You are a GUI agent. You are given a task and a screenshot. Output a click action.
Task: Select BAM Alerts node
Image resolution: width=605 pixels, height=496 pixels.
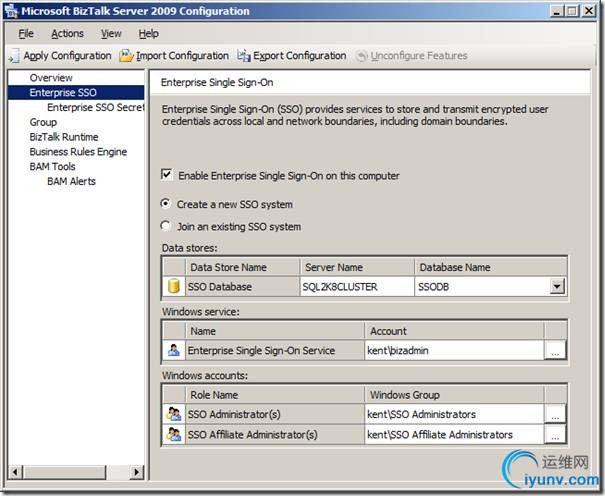tap(71, 181)
